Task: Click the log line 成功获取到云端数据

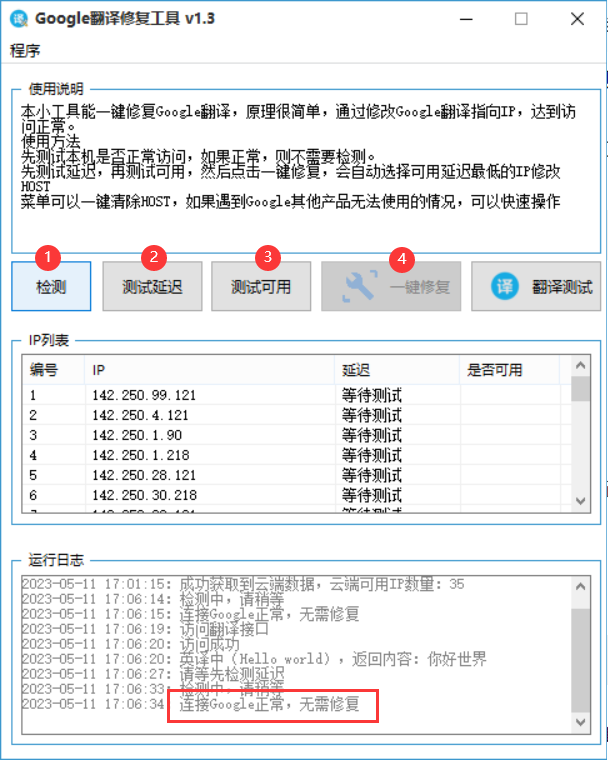Action: click(x=243, y=585)
